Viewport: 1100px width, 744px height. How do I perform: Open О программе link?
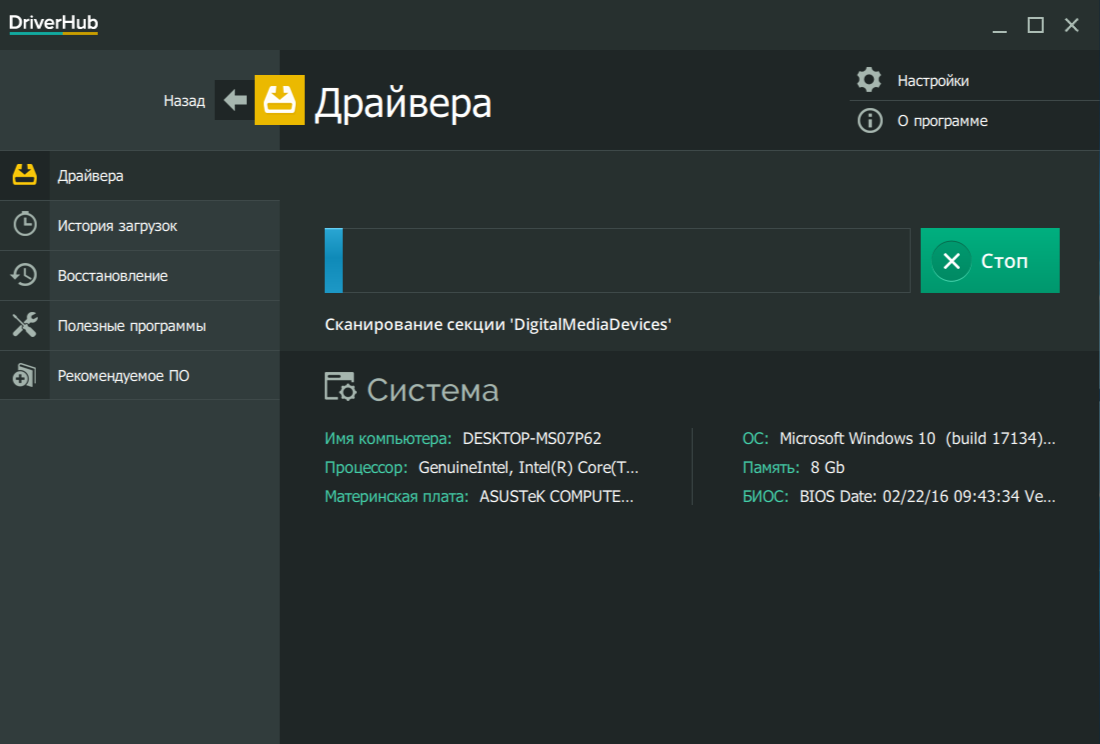coord(942,121)
